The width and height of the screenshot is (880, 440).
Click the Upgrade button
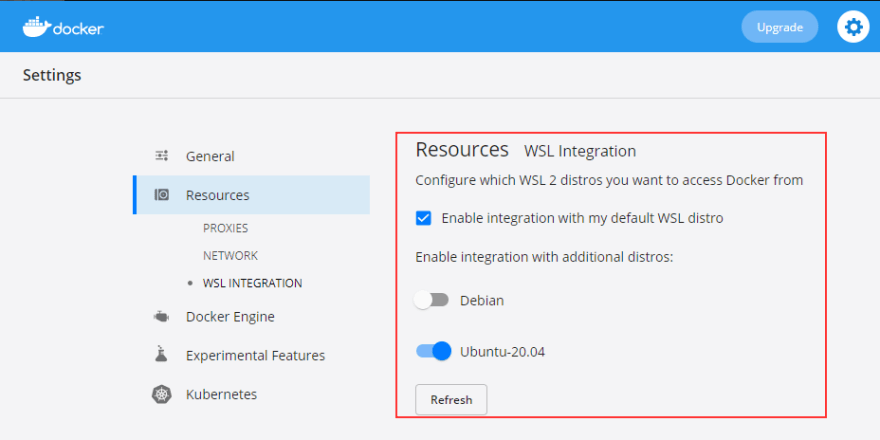coord(780,27)
